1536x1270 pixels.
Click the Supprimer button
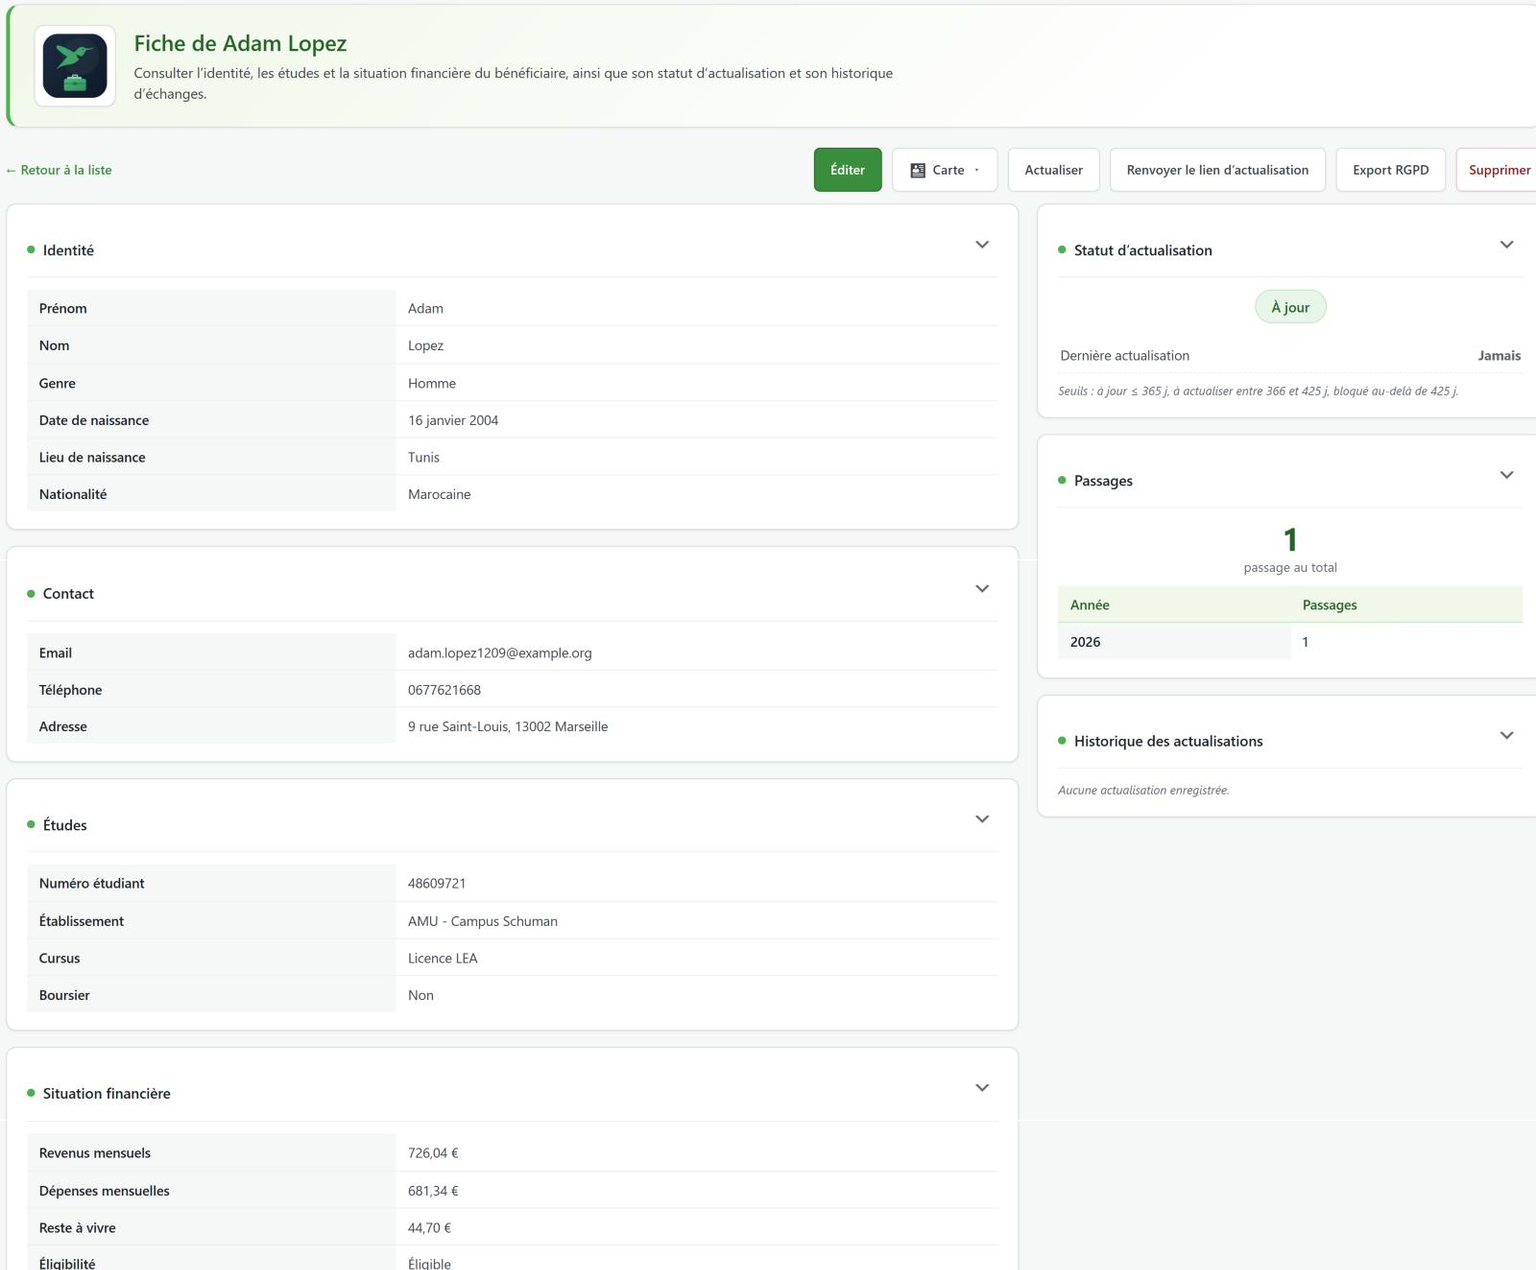point(1498,170)
